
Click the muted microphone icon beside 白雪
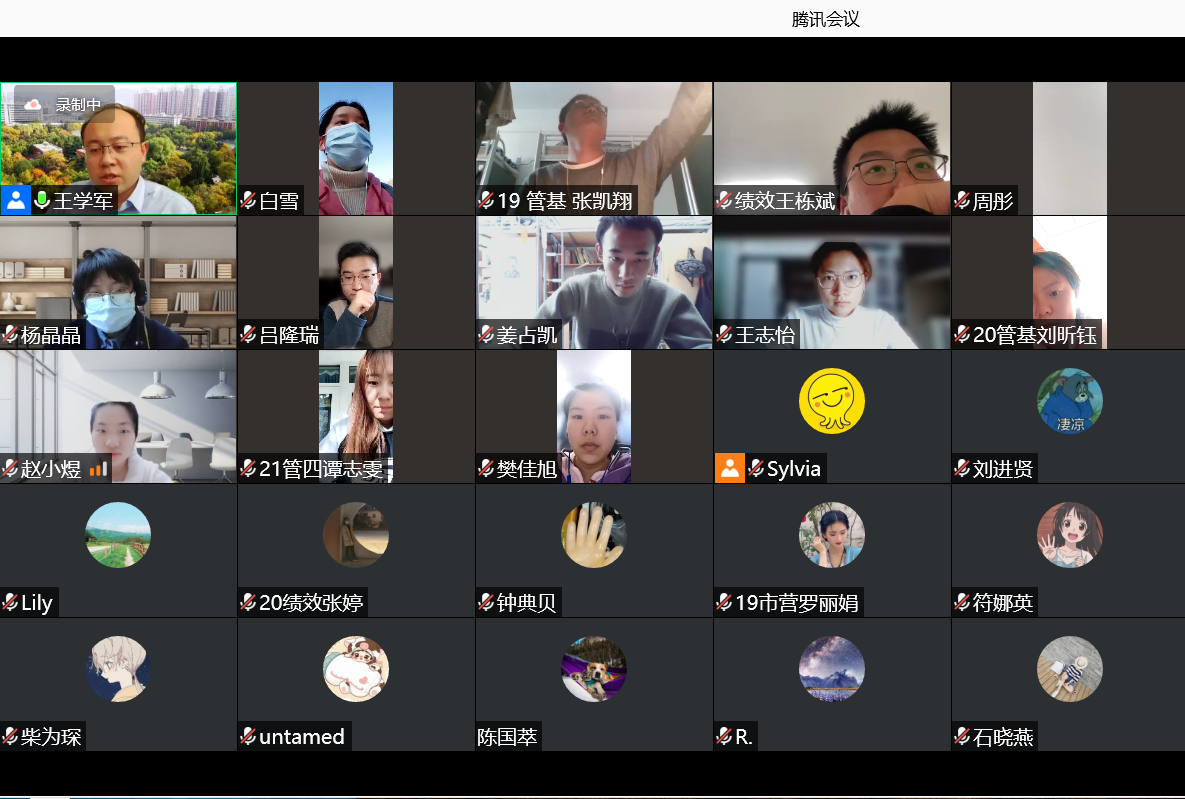pos(248,201)
